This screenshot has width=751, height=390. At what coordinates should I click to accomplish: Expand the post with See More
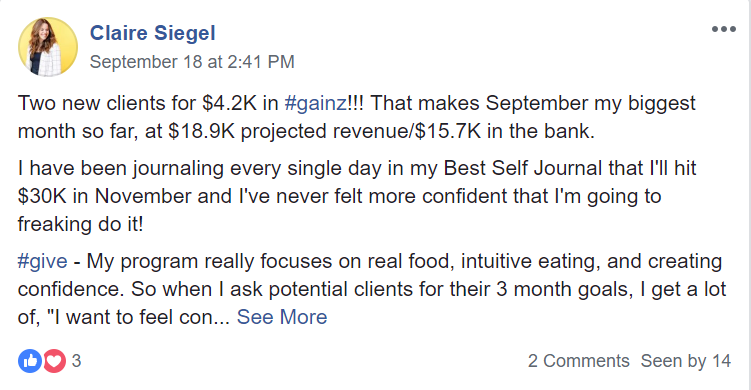(282, 317)
